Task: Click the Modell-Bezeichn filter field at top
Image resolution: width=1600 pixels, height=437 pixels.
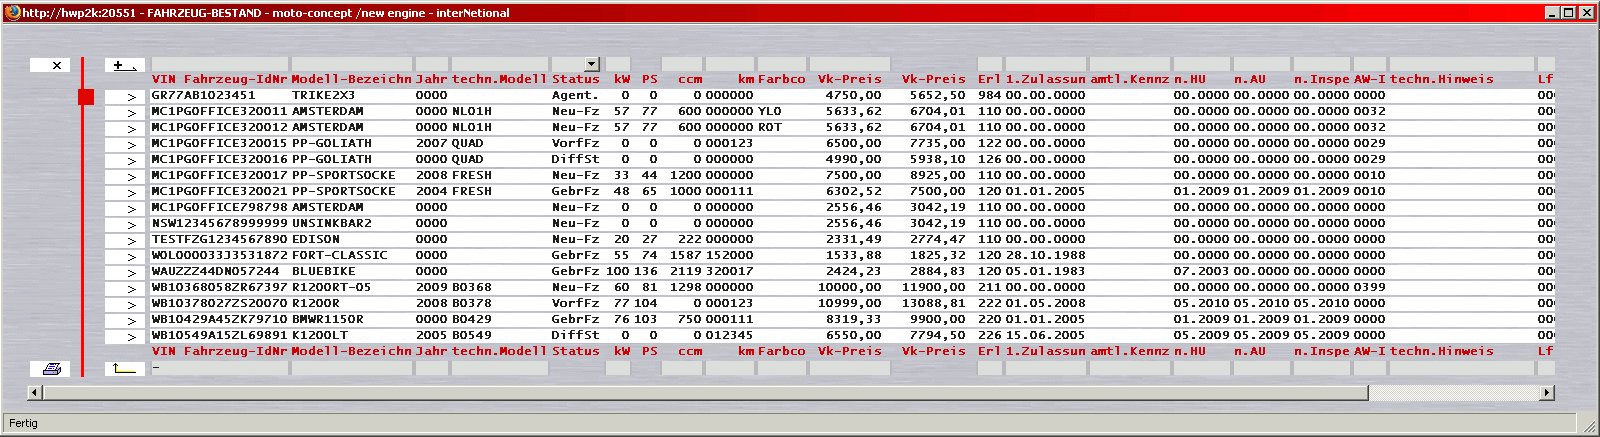Action: 350,64
